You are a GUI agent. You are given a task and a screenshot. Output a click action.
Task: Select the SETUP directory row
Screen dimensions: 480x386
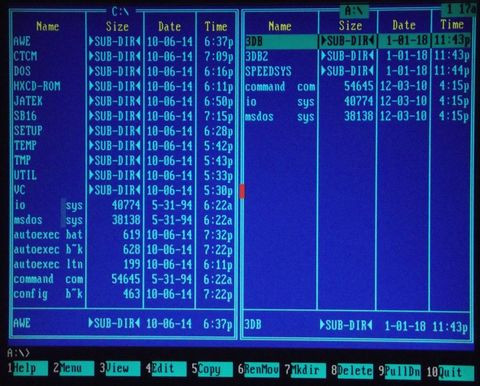[x=123, y=131]
